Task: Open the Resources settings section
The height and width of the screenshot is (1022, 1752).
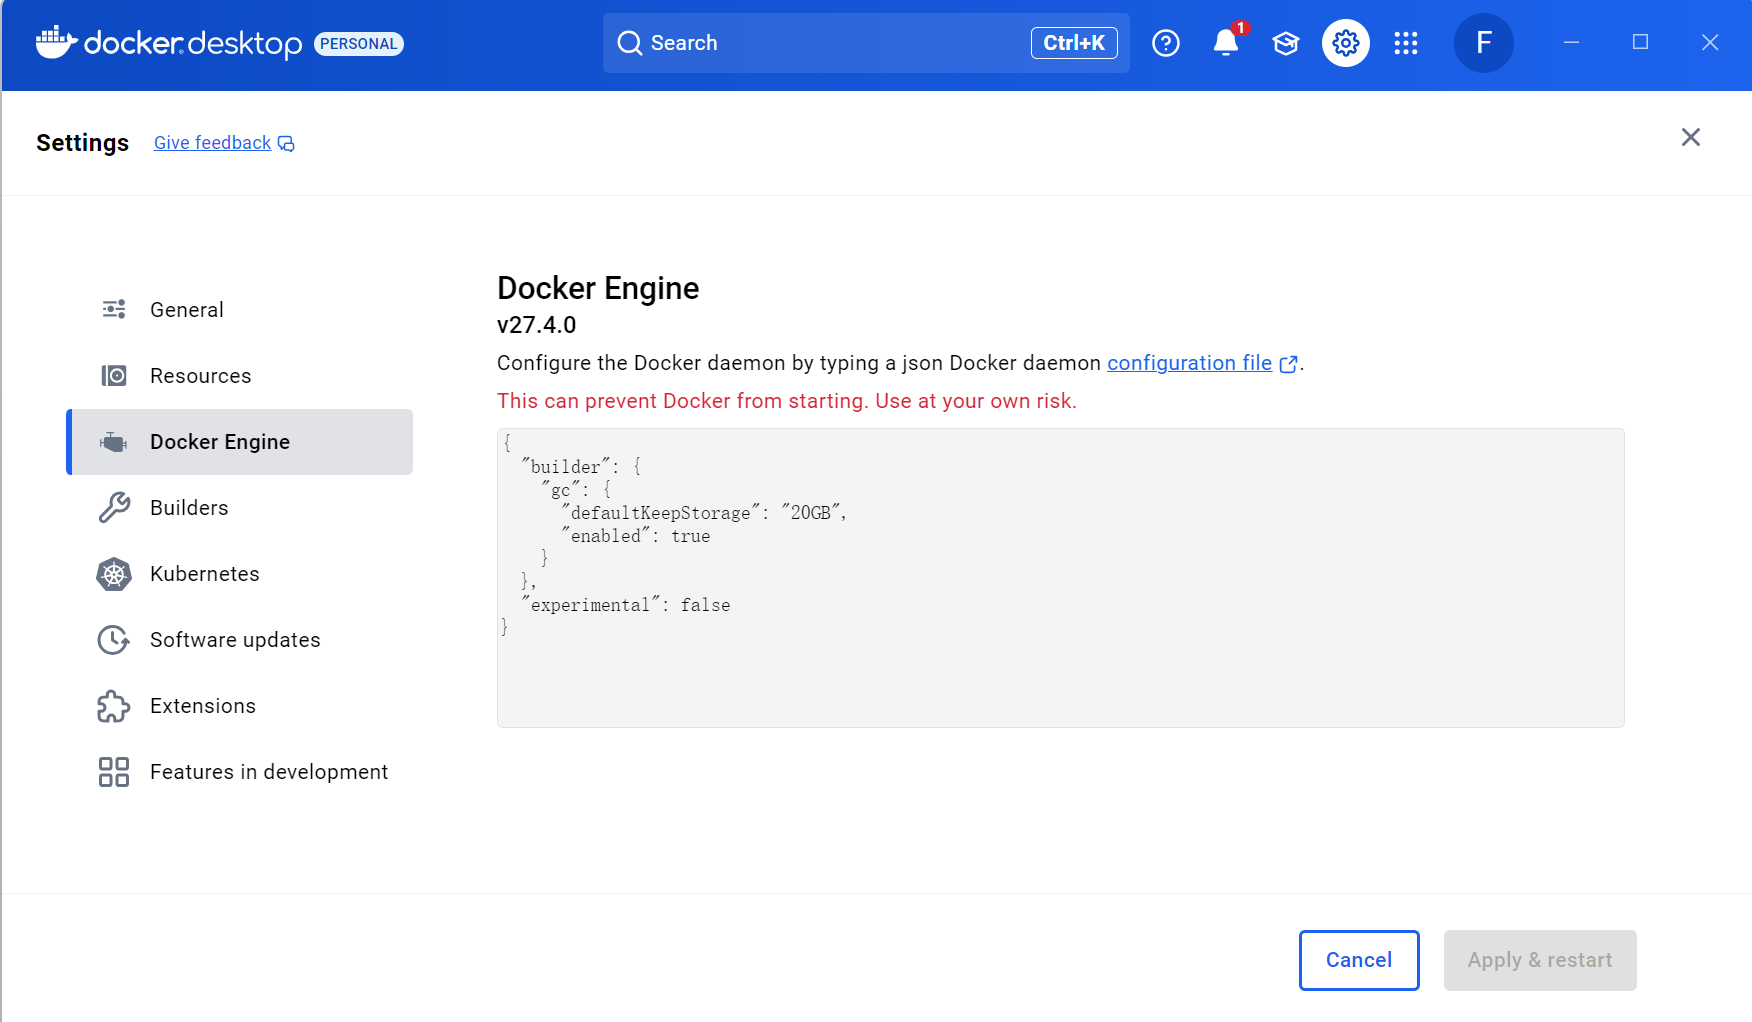Action: (240, 376)
